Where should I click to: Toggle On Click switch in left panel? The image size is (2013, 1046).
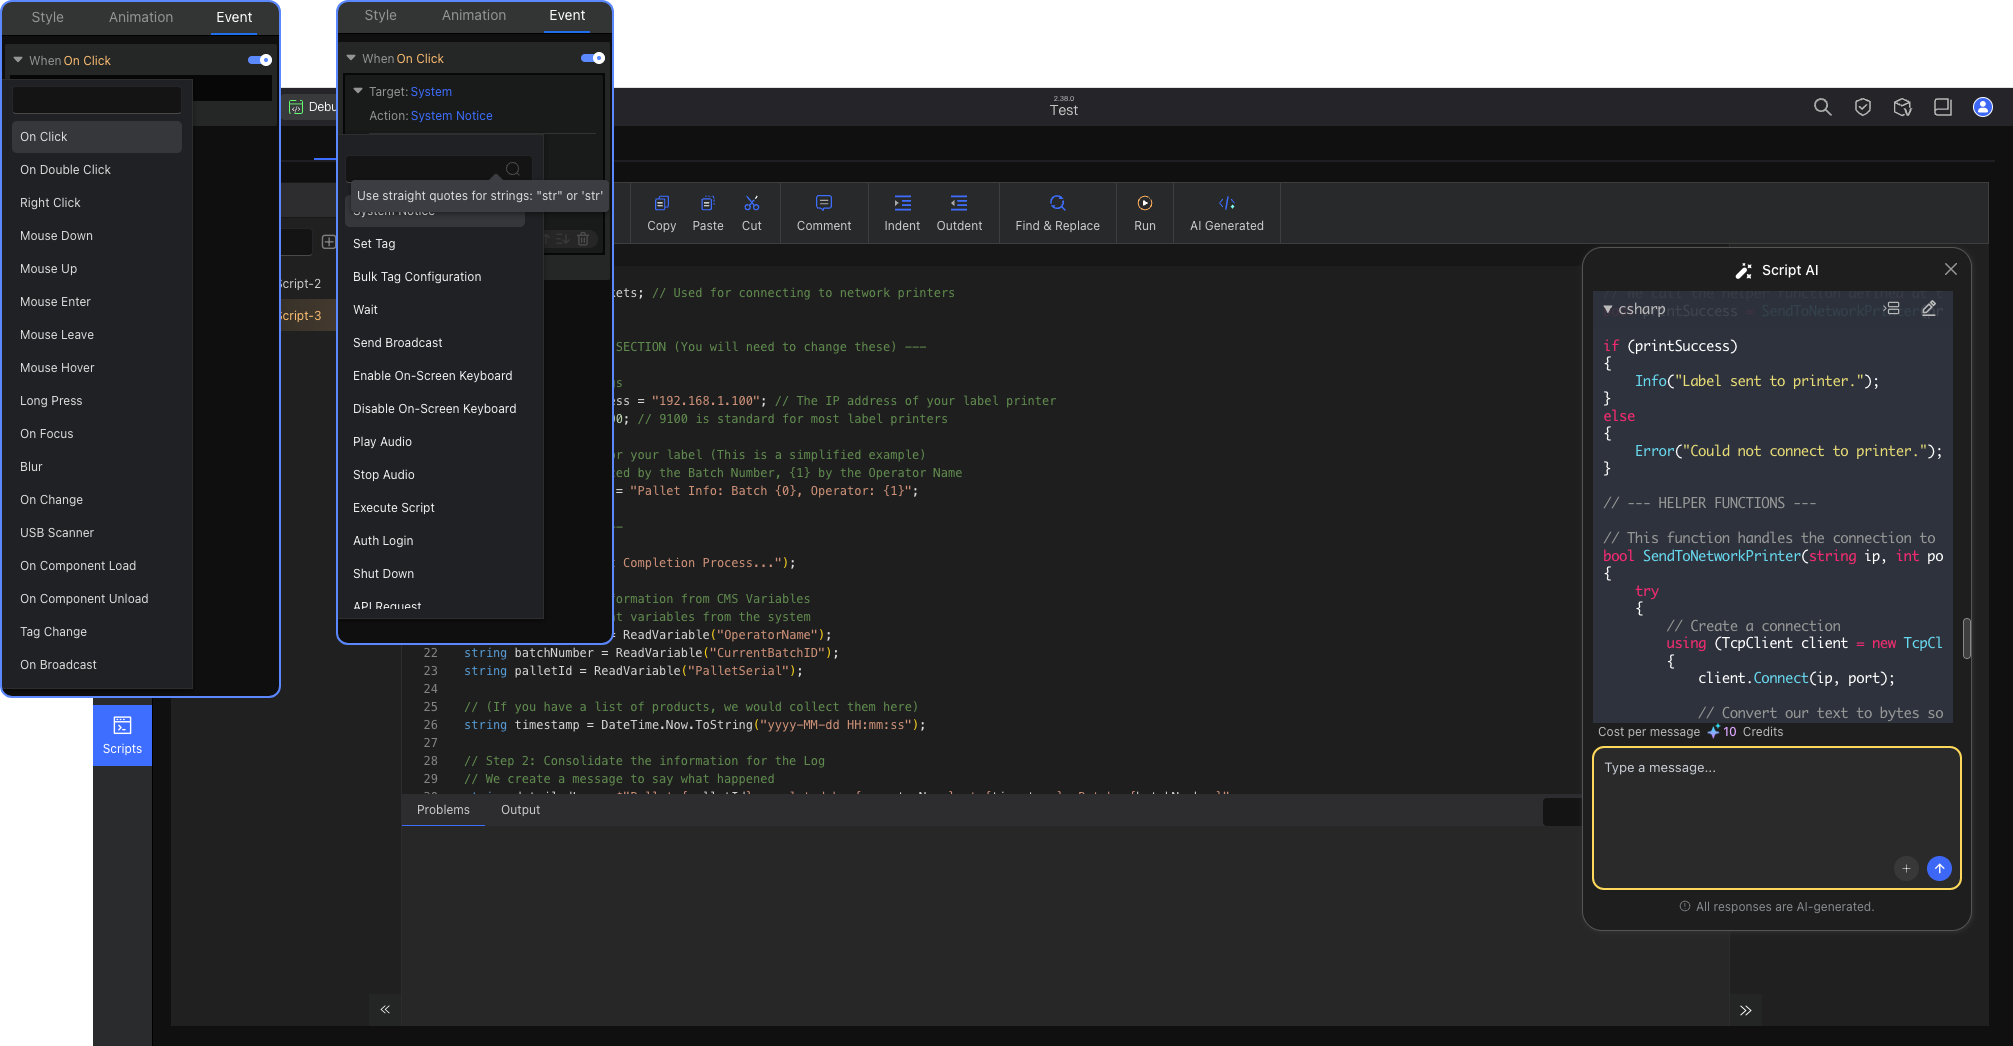[260, 60]
